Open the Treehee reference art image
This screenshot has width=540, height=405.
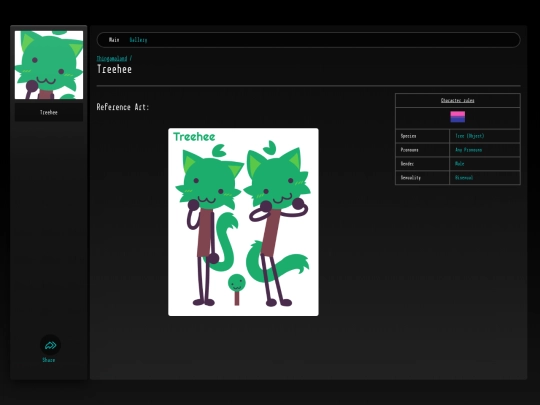(243, 222)
